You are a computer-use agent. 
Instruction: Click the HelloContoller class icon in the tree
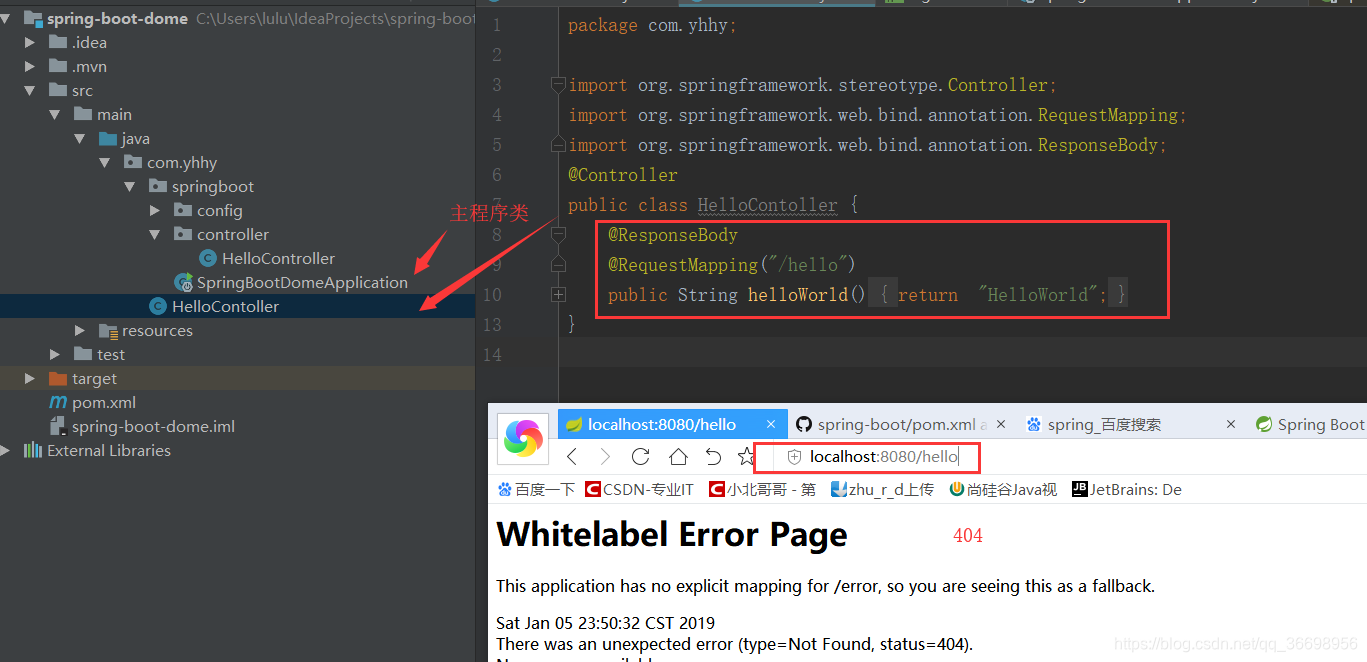(x=158, y=306)
